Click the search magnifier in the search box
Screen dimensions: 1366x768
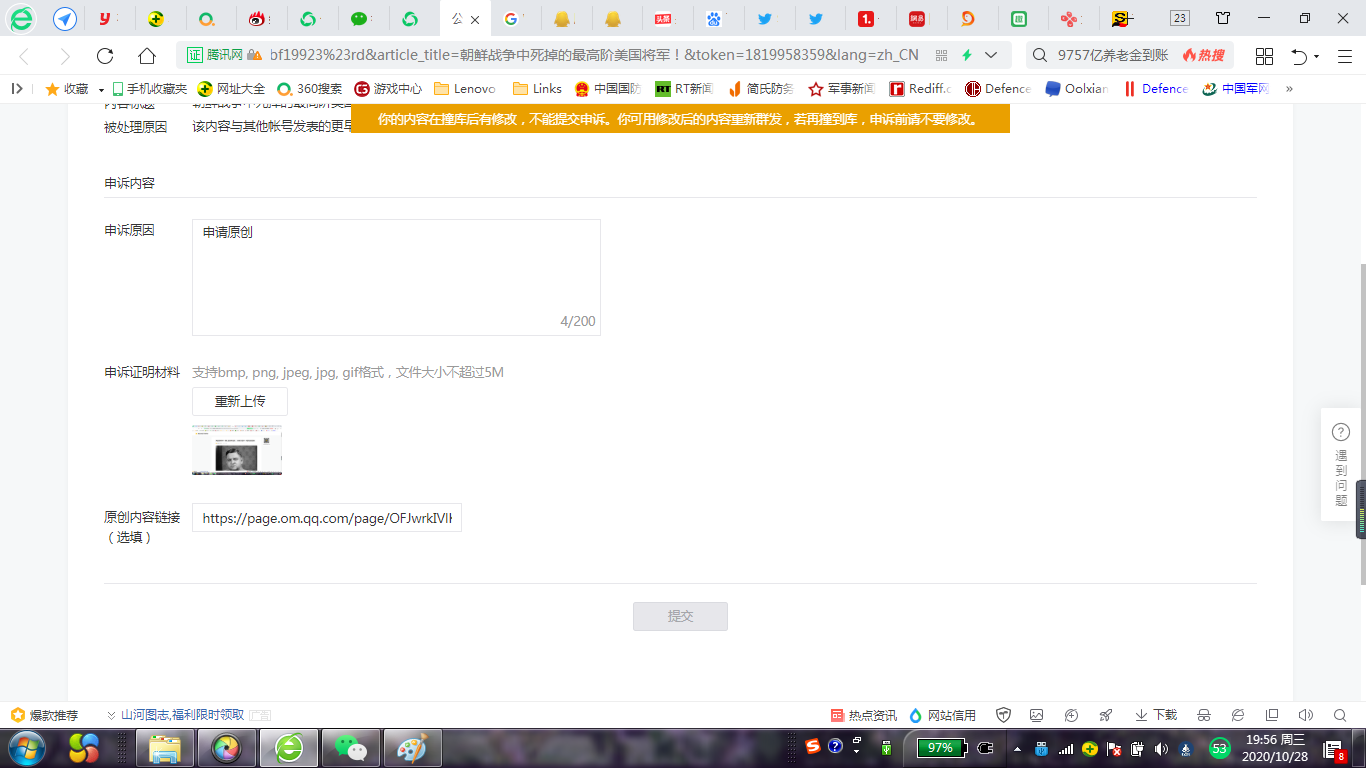click(1040, 56)
